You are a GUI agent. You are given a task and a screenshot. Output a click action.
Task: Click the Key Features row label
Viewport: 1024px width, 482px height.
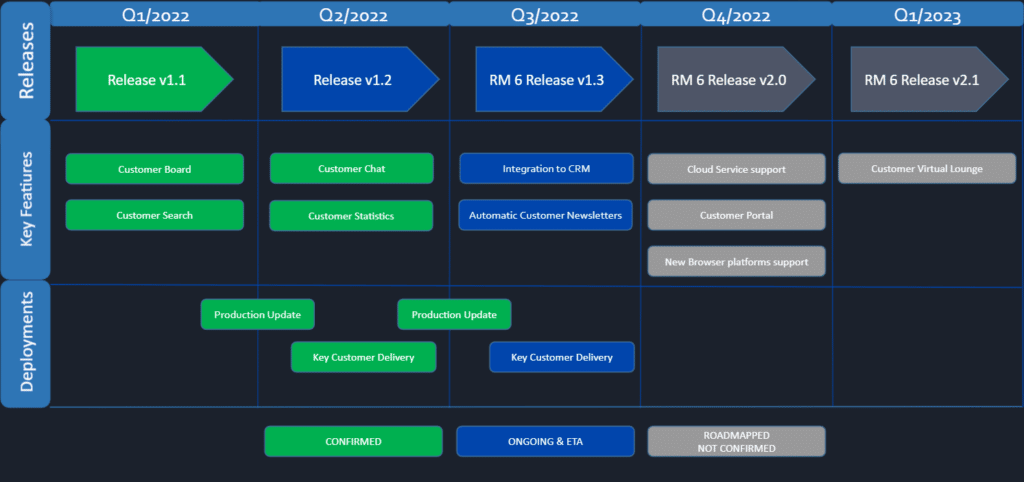(x=25, y=199)
